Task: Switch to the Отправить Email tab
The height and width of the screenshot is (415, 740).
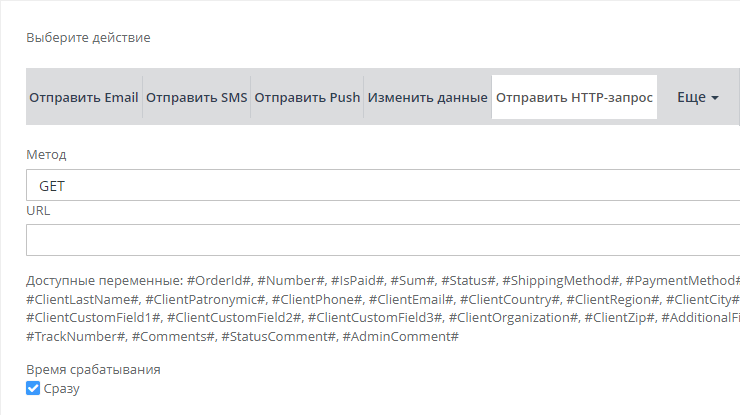Action: (x=83, y=98)
